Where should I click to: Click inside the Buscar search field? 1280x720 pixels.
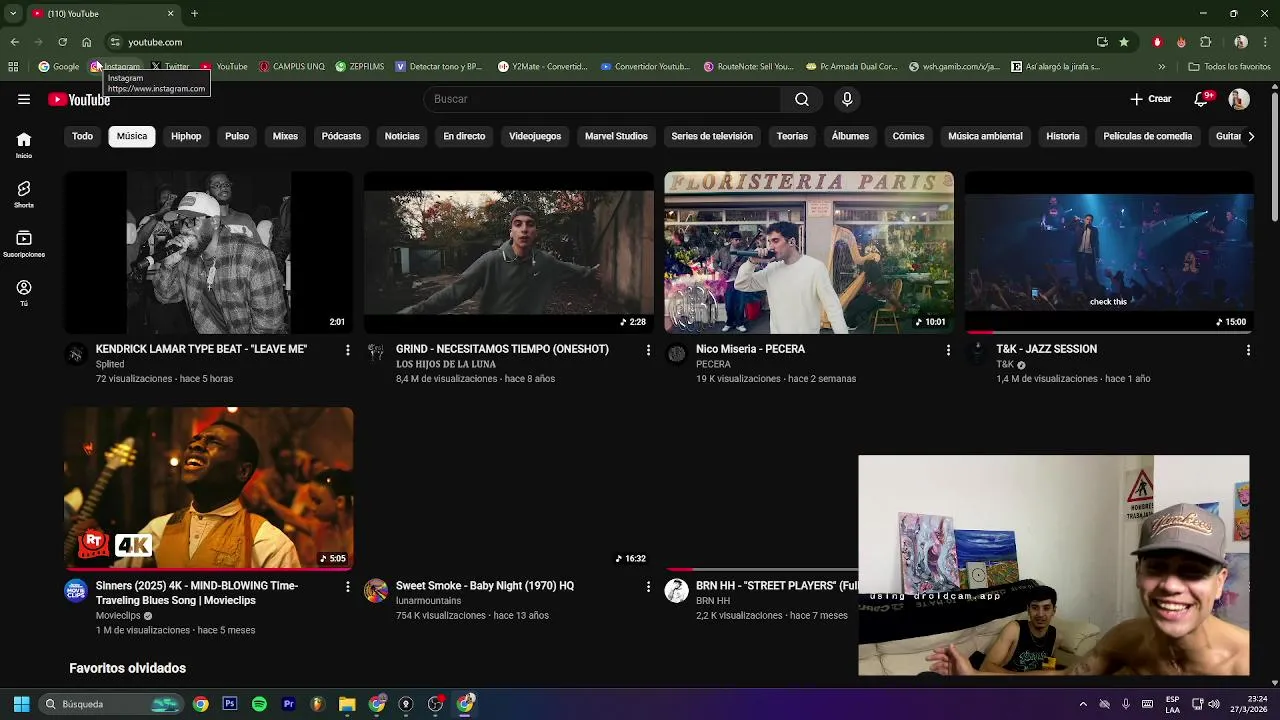pyautogui.click(x=602, y=99)
